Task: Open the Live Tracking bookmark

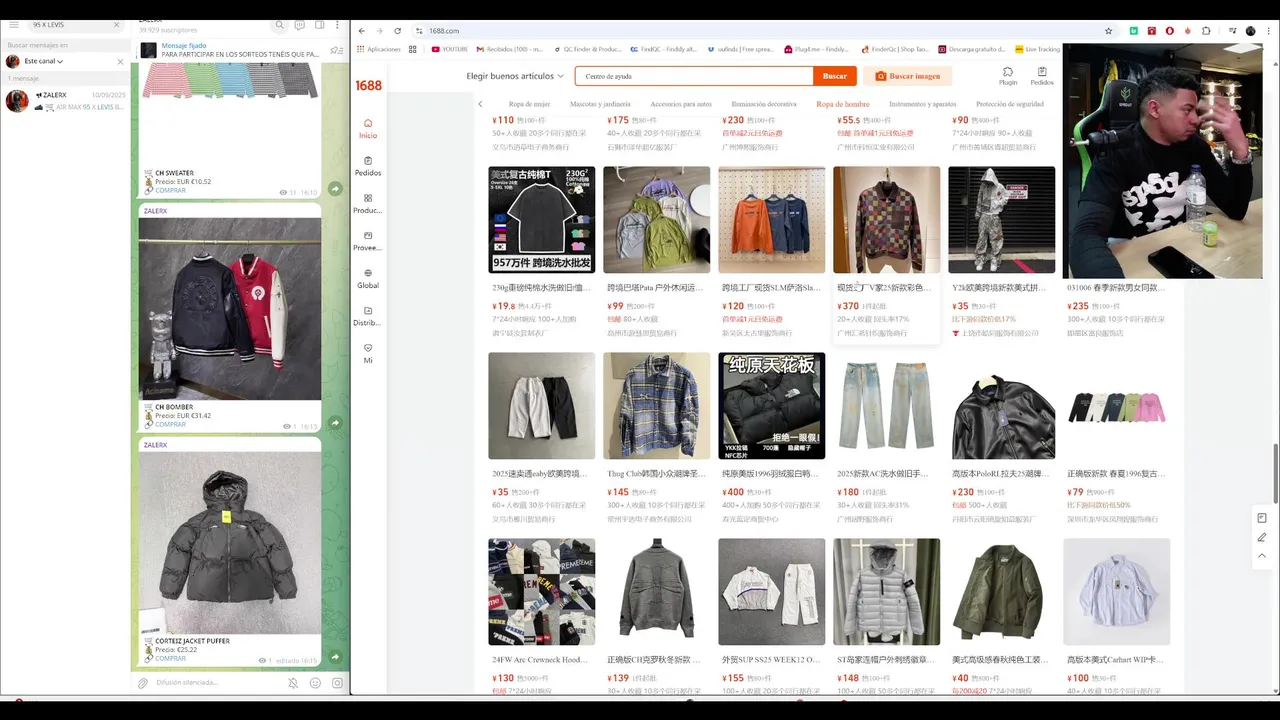Action: 1037,49
